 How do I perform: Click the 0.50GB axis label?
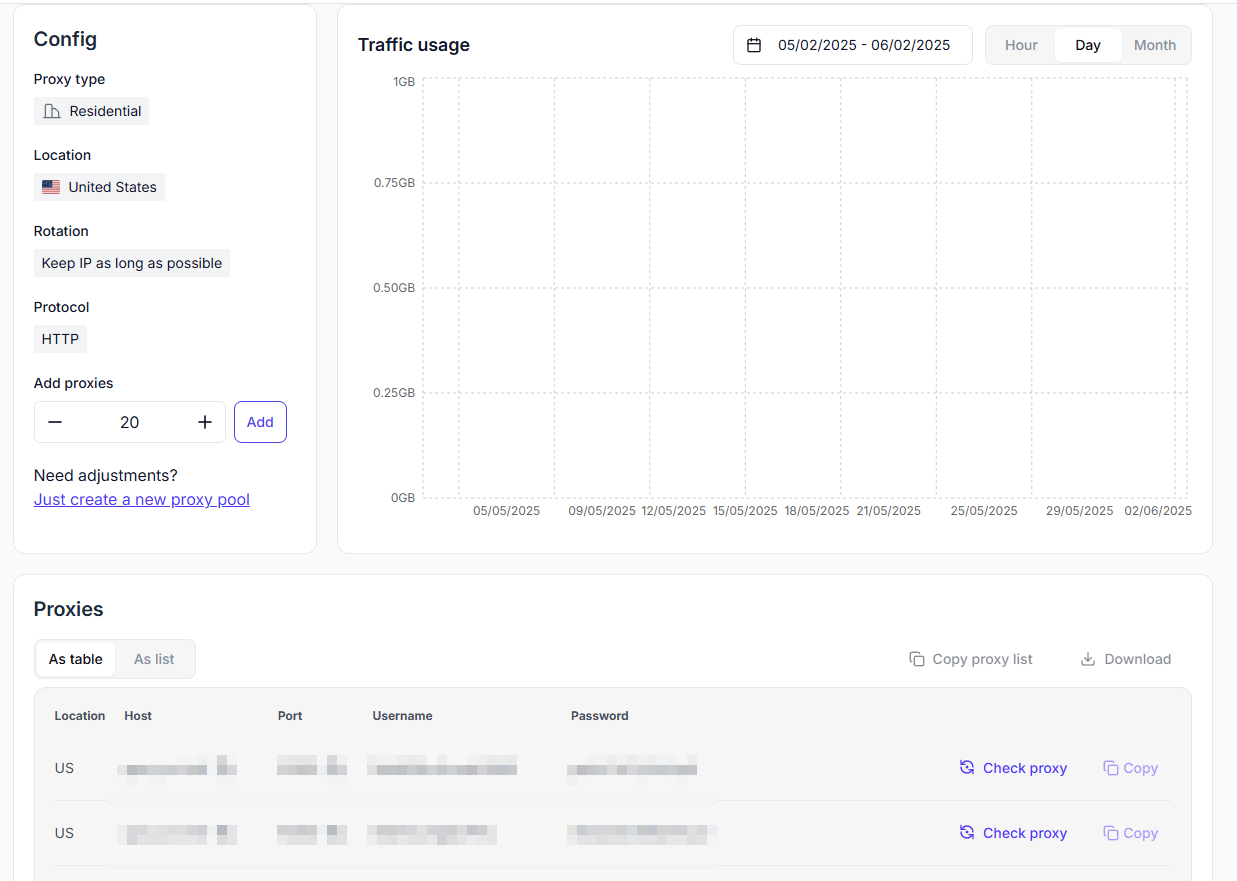click(x=394, y=288)
